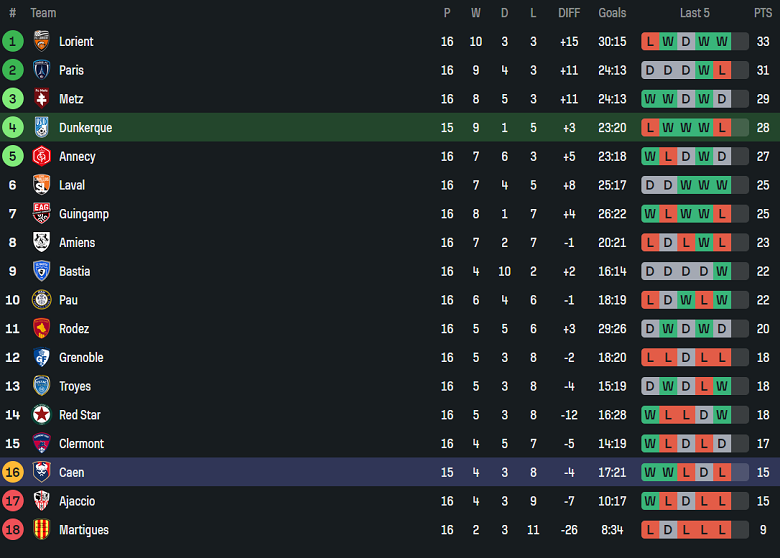Open the Dunkerque team link
The image size is (780, 558).
[x=85, y=128]
